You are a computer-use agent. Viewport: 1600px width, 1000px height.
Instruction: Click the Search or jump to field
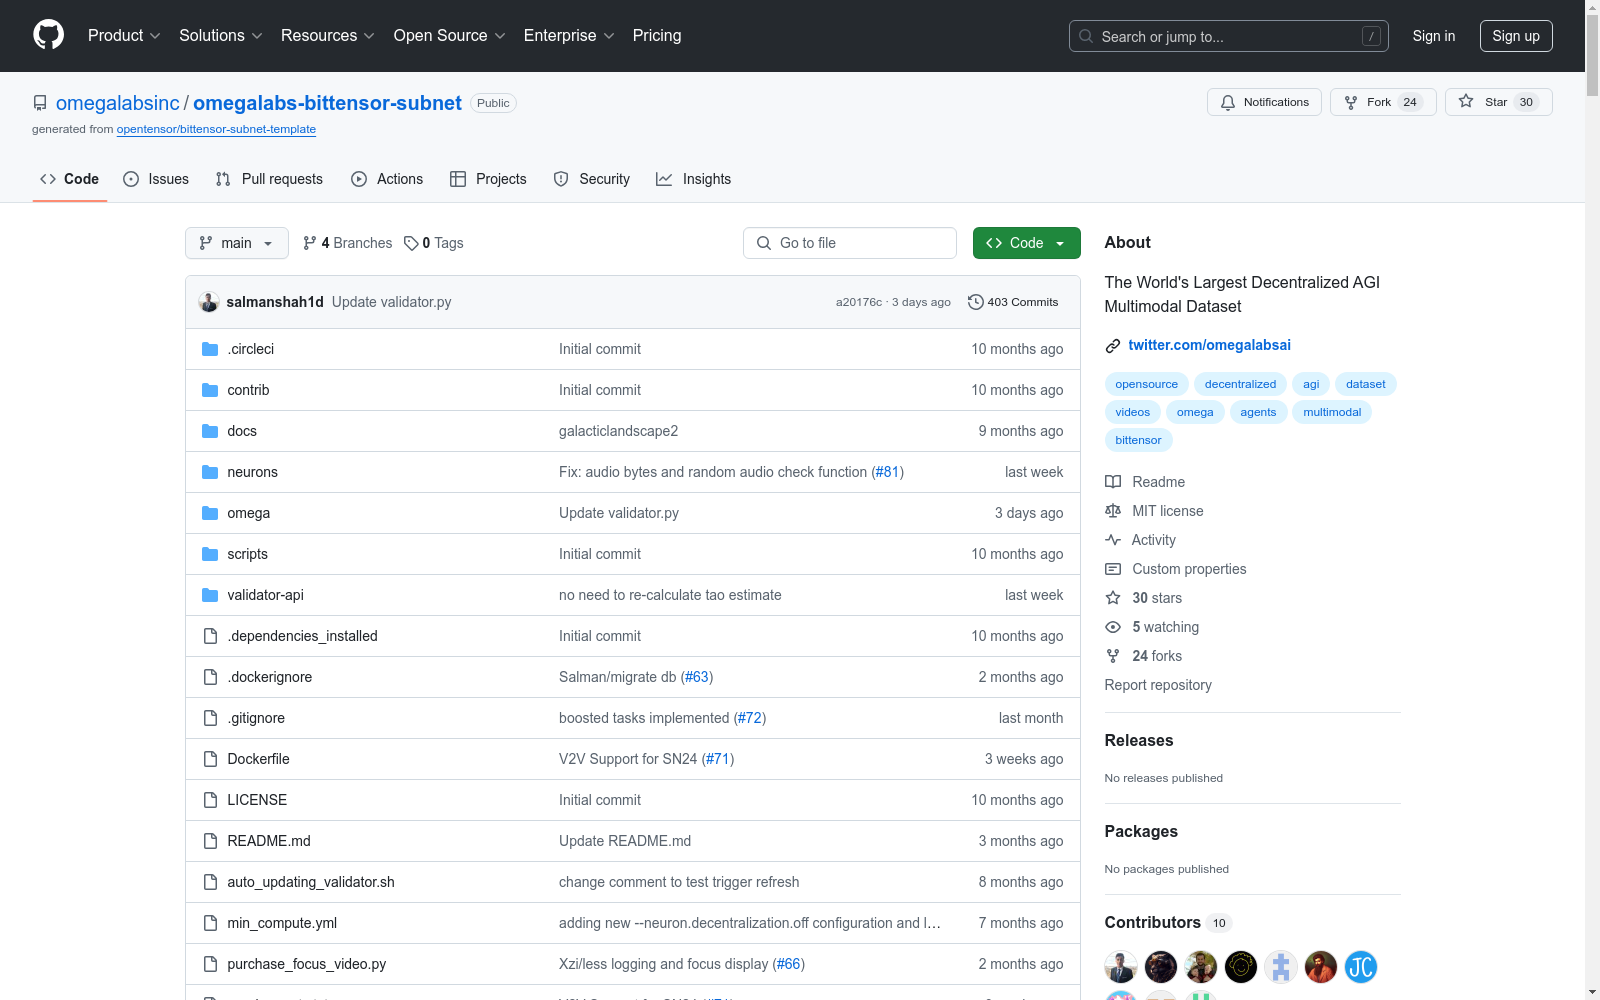[1229, 36]
